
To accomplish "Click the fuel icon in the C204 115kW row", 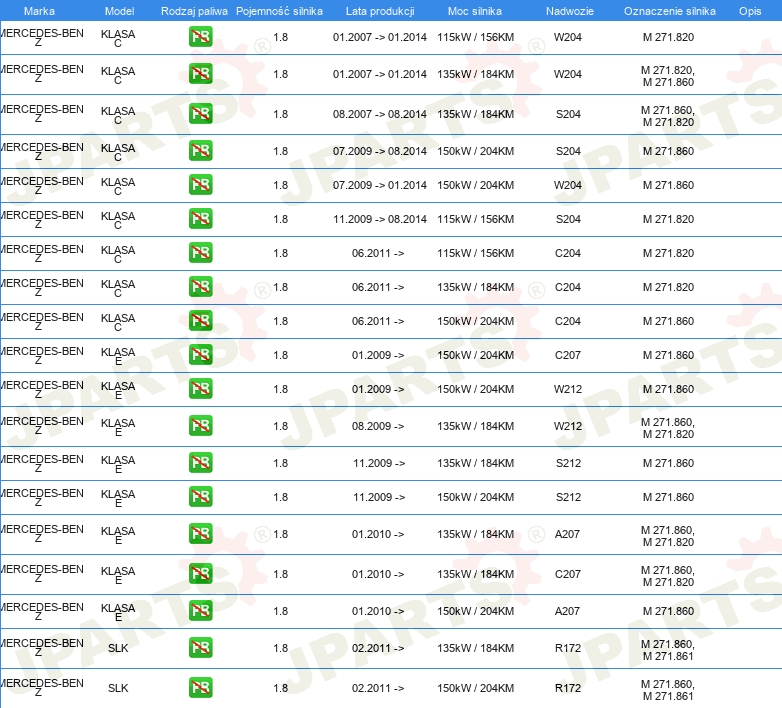I will coord(200,253).
